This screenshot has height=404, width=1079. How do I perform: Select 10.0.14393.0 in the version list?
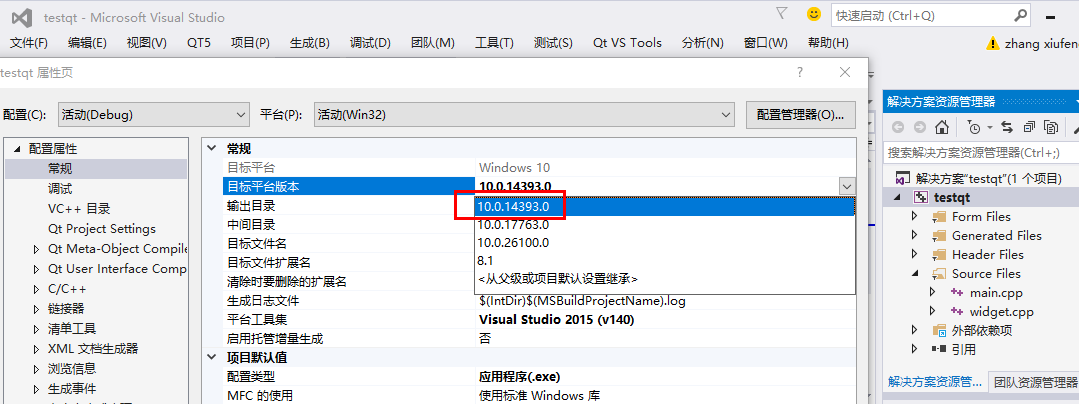[665, 206]
